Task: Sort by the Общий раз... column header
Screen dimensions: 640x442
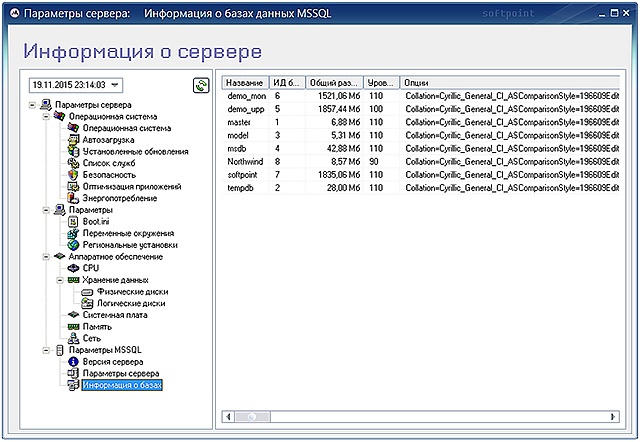Action: tap(334, 83)
